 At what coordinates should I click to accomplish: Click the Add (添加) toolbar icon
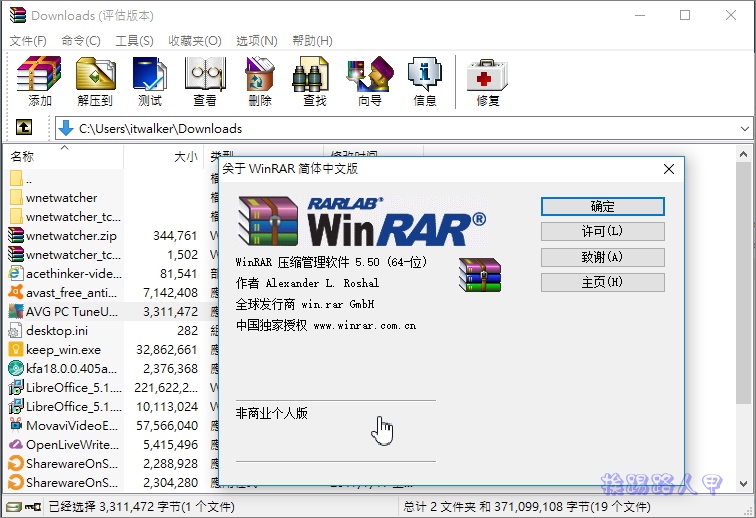tap(39, 74)
